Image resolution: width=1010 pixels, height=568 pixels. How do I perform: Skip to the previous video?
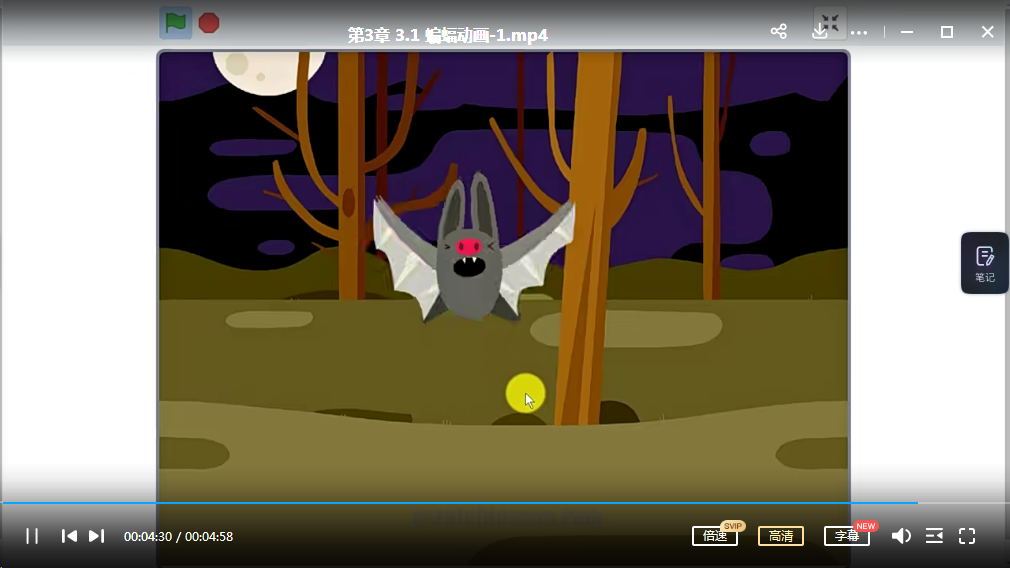[x=69, y=536]
